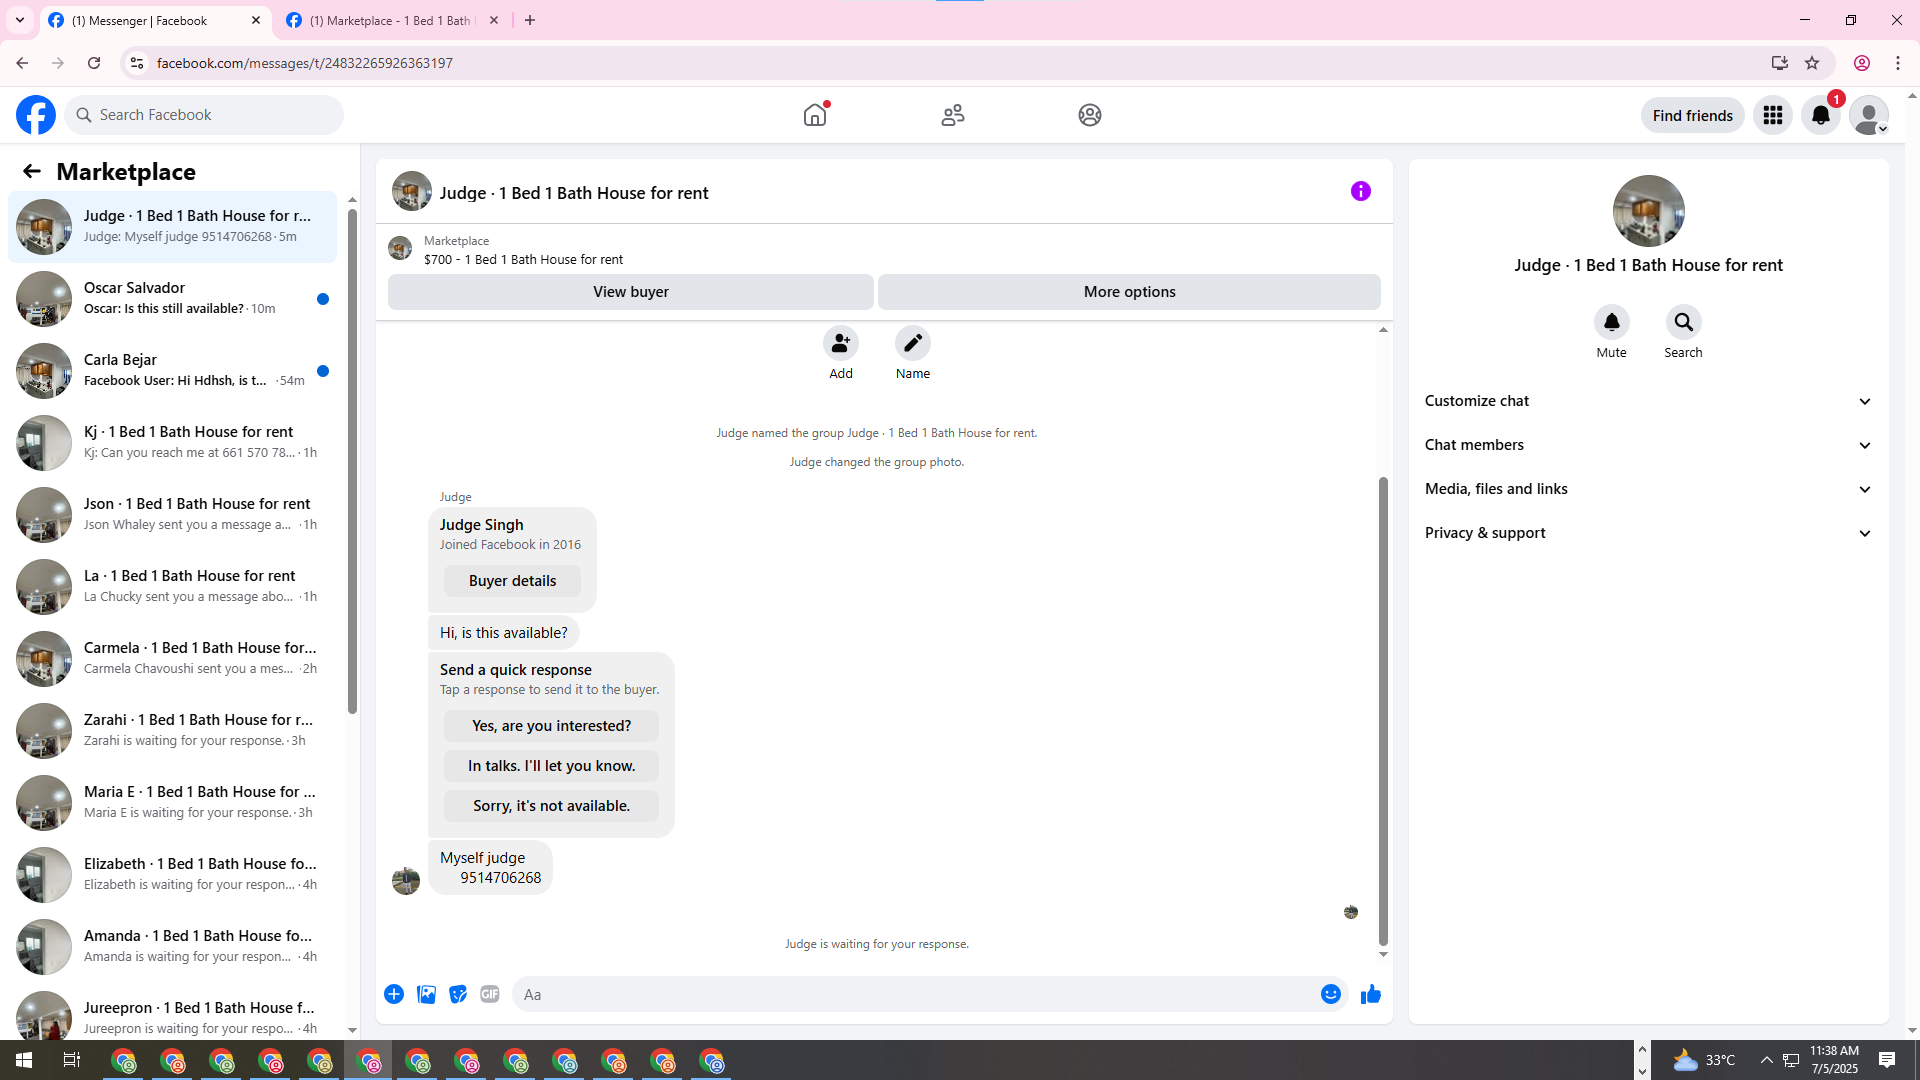The image size is (1920, 1080).
Task: Click the View buyer button
Action: click(x=630, y=292)
